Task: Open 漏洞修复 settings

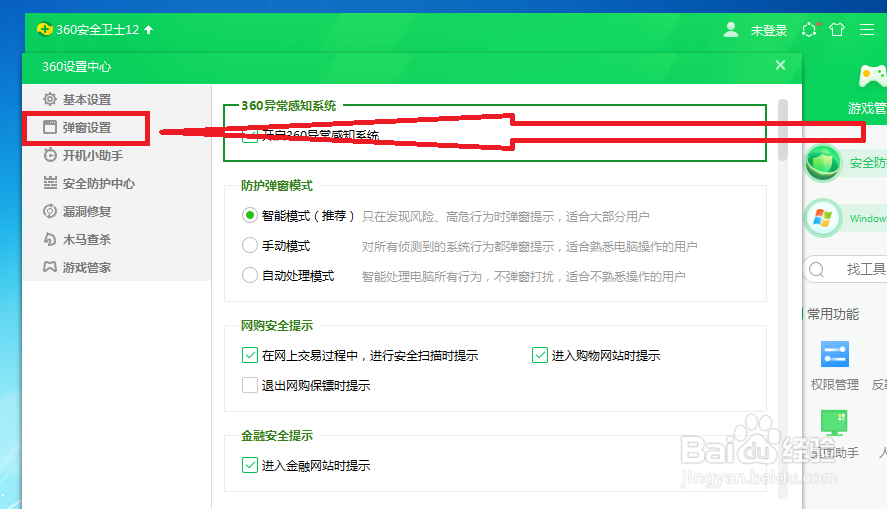Action: tap(117, 212)
